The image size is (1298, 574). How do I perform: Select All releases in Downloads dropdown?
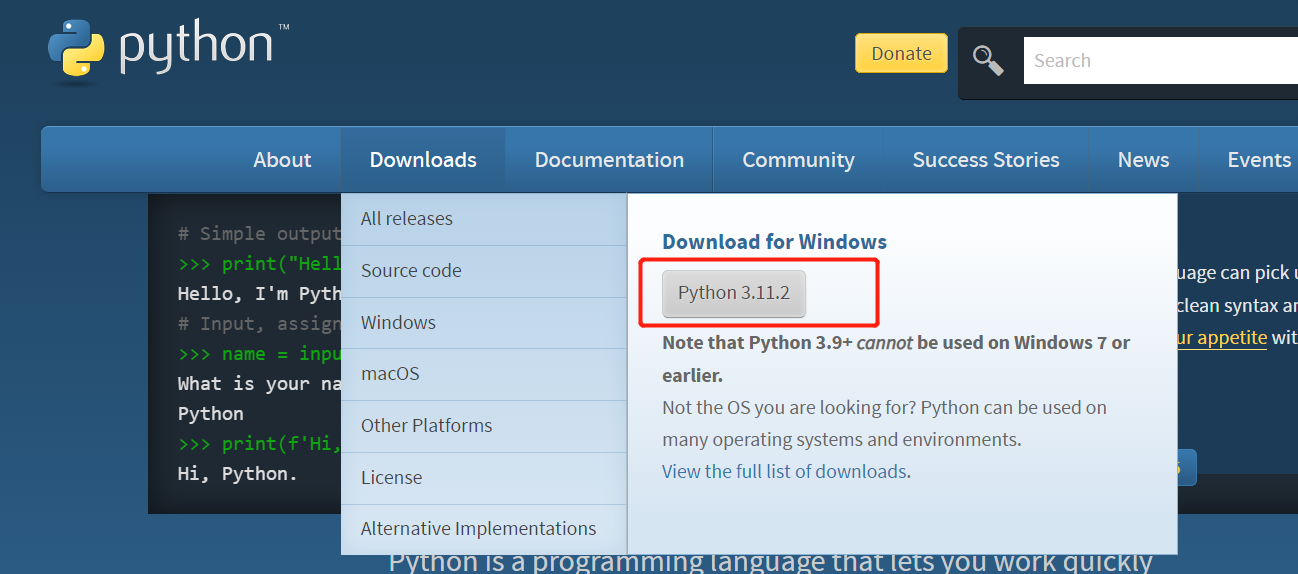coord(484,219)
